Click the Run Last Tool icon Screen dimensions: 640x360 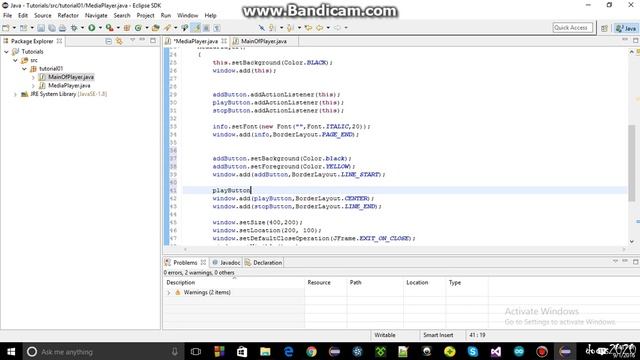coord(109,28)
